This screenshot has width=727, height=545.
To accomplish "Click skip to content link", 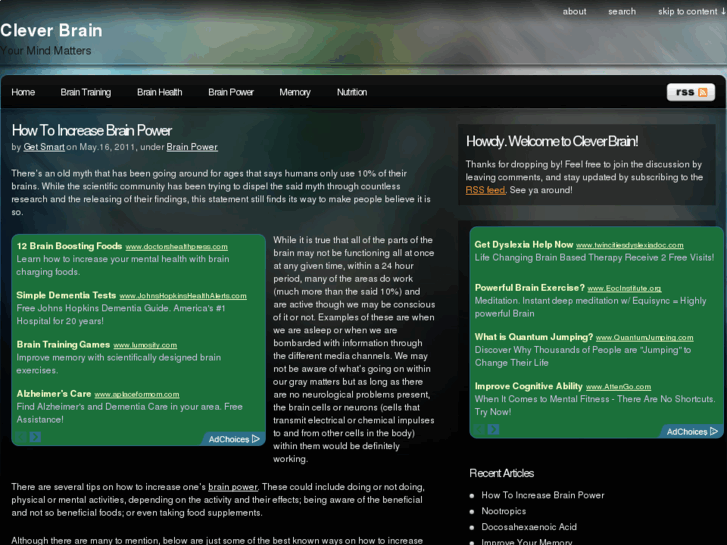I will point(692,12).
